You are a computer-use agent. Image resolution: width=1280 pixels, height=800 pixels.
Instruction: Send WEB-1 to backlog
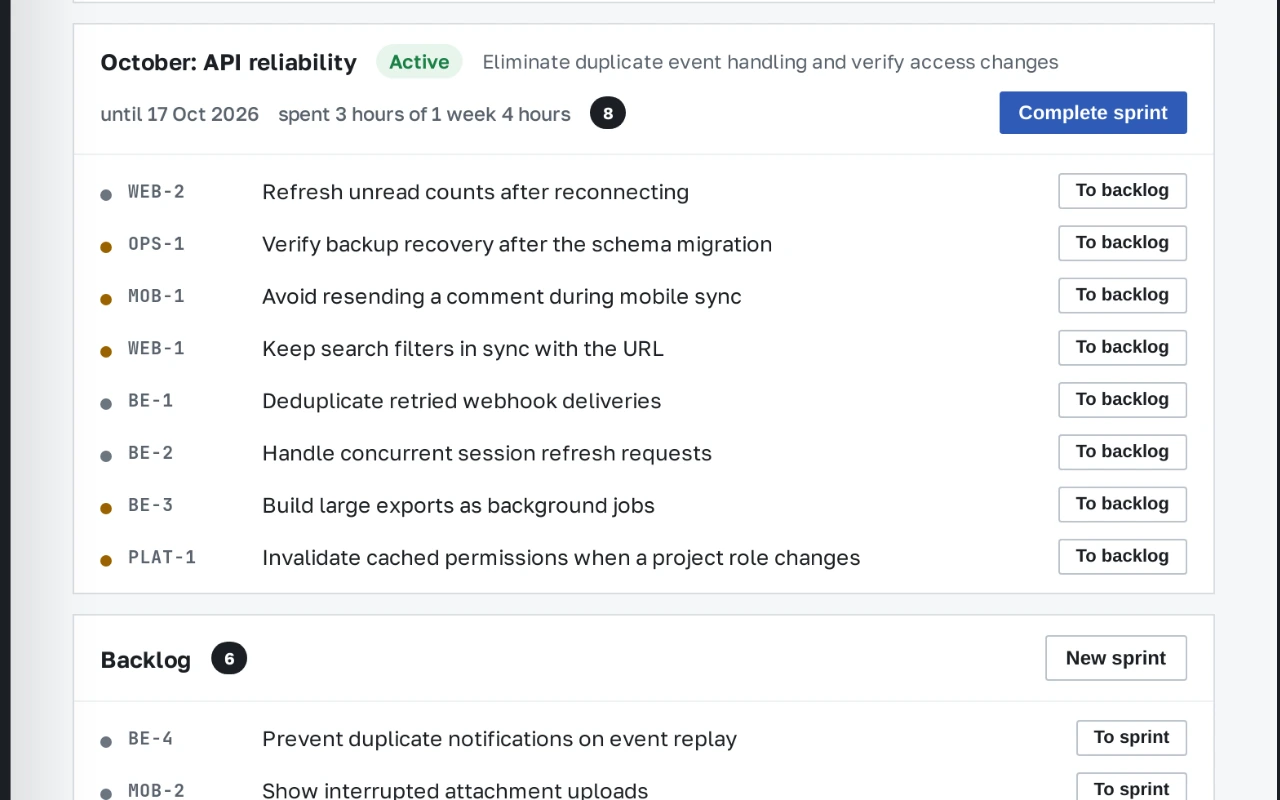pyautogui.click(x=1122, y=347)
